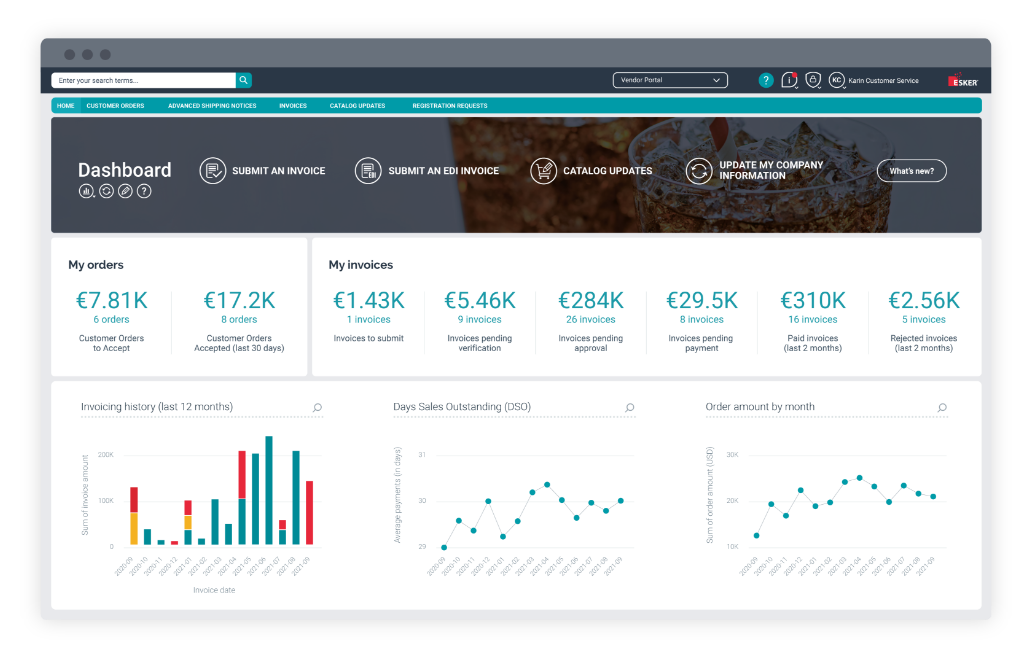
Task: Click the lowest first point on DSO chart
Action: tap(444, 547)
